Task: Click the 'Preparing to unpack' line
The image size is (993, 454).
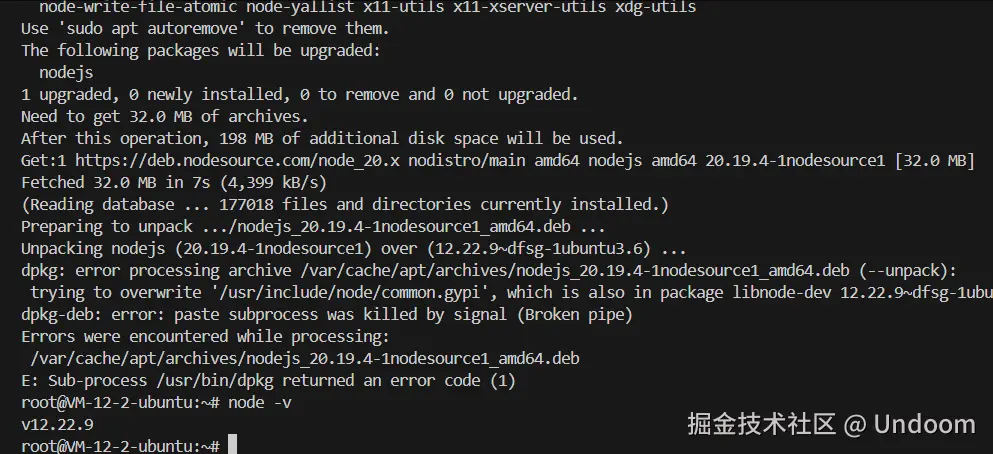Action: [x=313, y=227]
